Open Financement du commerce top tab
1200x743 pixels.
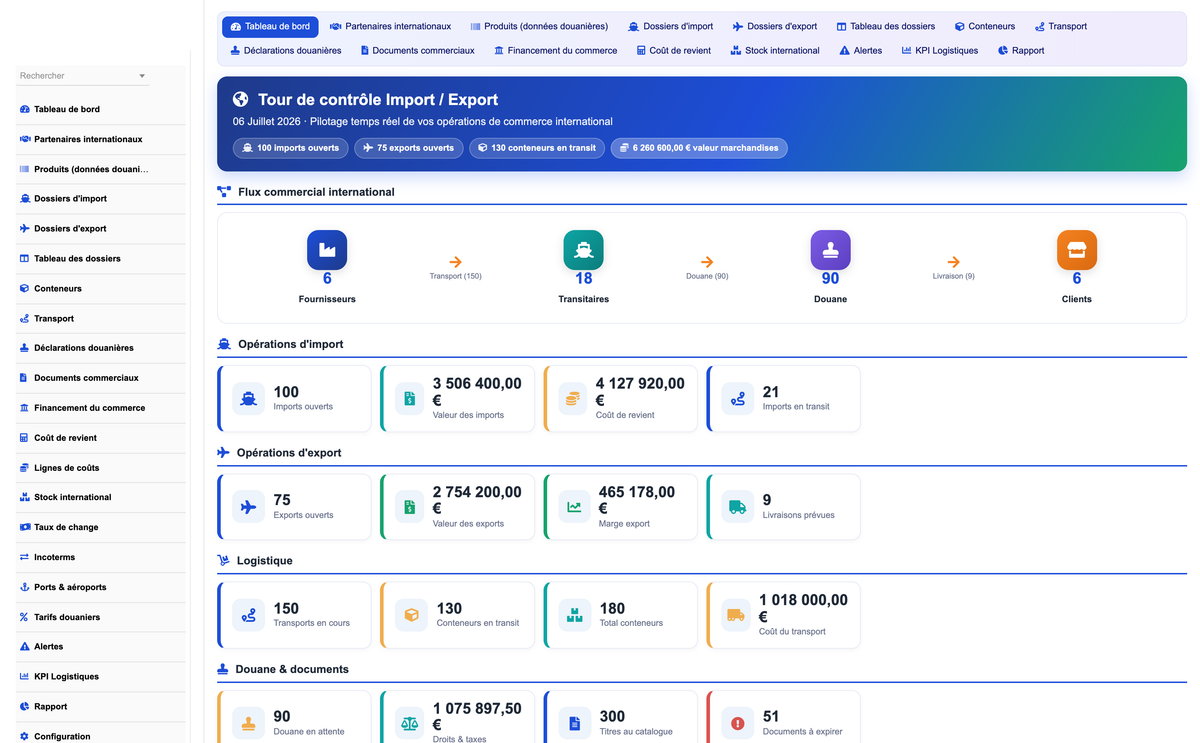(x=556, y=50)
